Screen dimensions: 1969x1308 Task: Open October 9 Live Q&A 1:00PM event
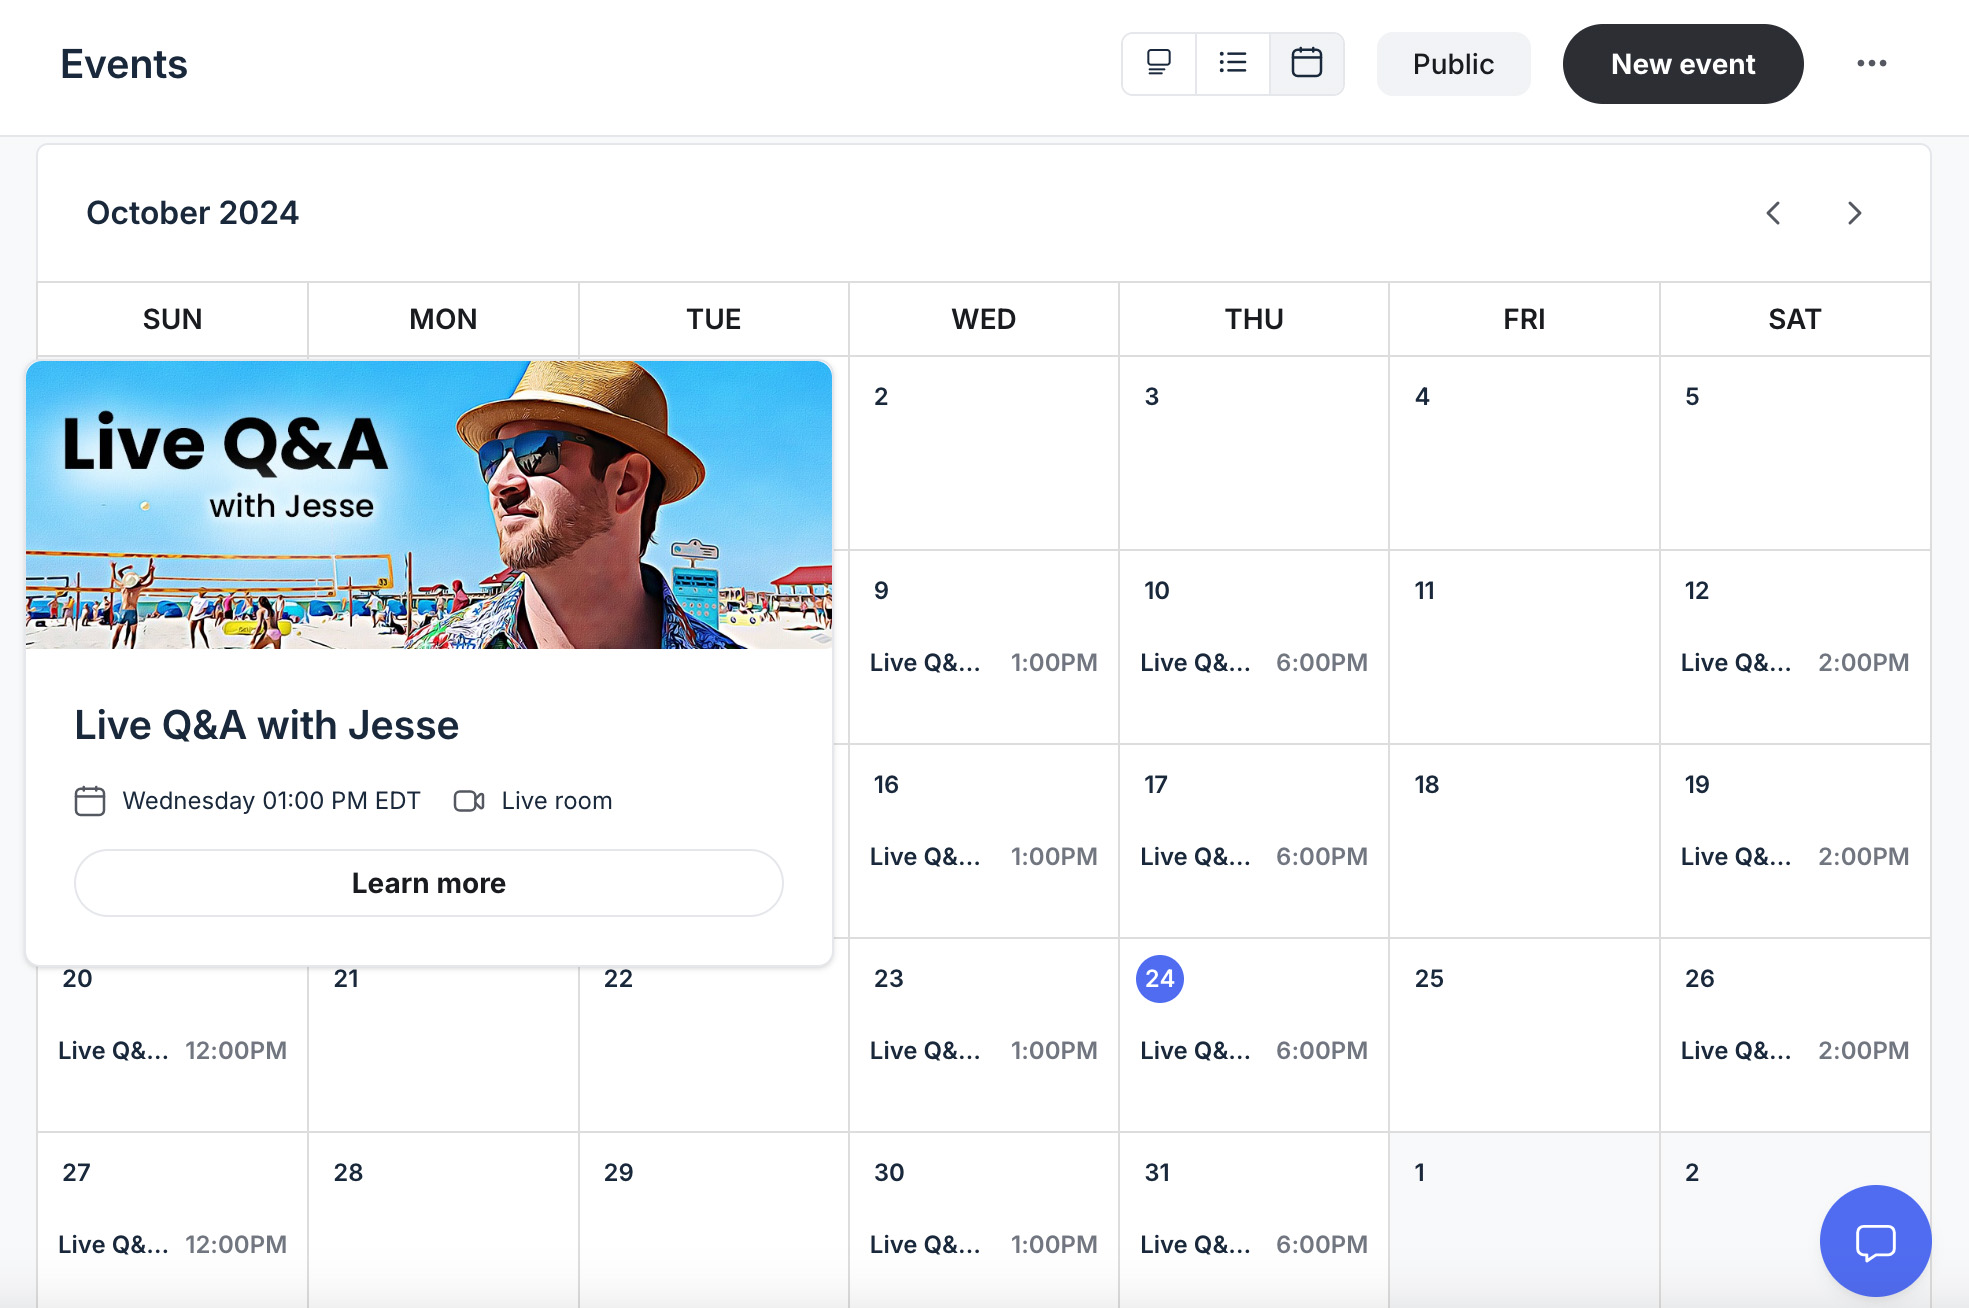(x=984, y=662)
